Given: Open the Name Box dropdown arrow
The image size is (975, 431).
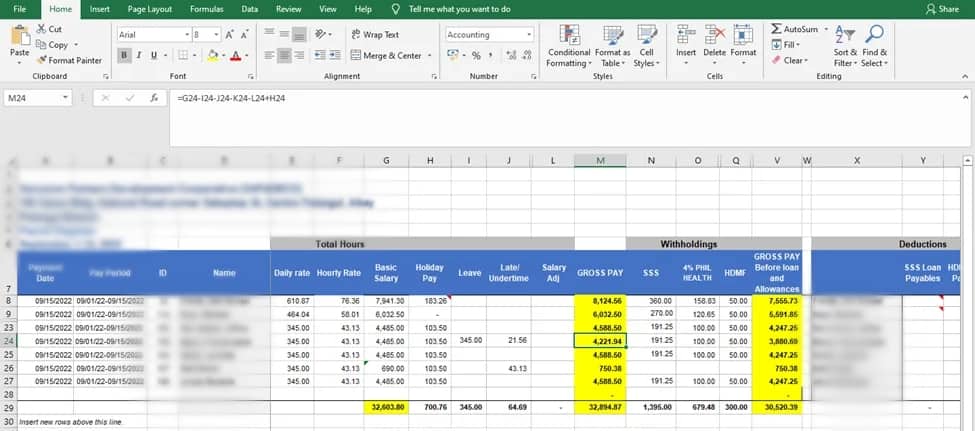Looking at the screenshot, I should pyautogui.click(x=66, y=98).
